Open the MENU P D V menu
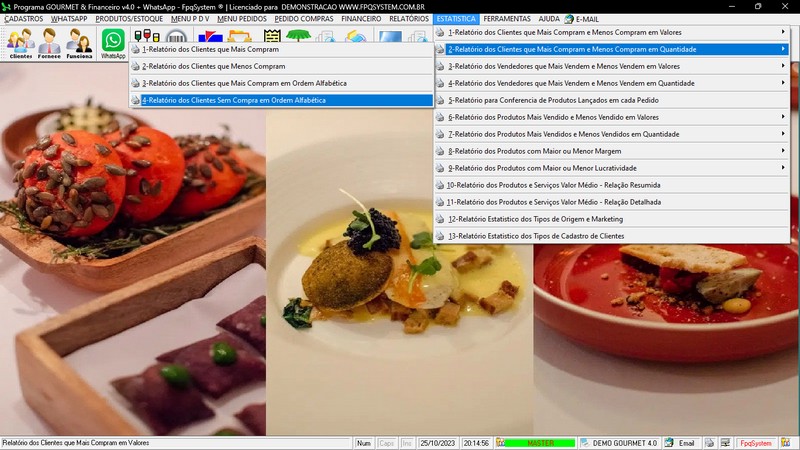Image resolution: width=800 pixels, height=450 pixels. pyautogui.click(x=190, y=19)
